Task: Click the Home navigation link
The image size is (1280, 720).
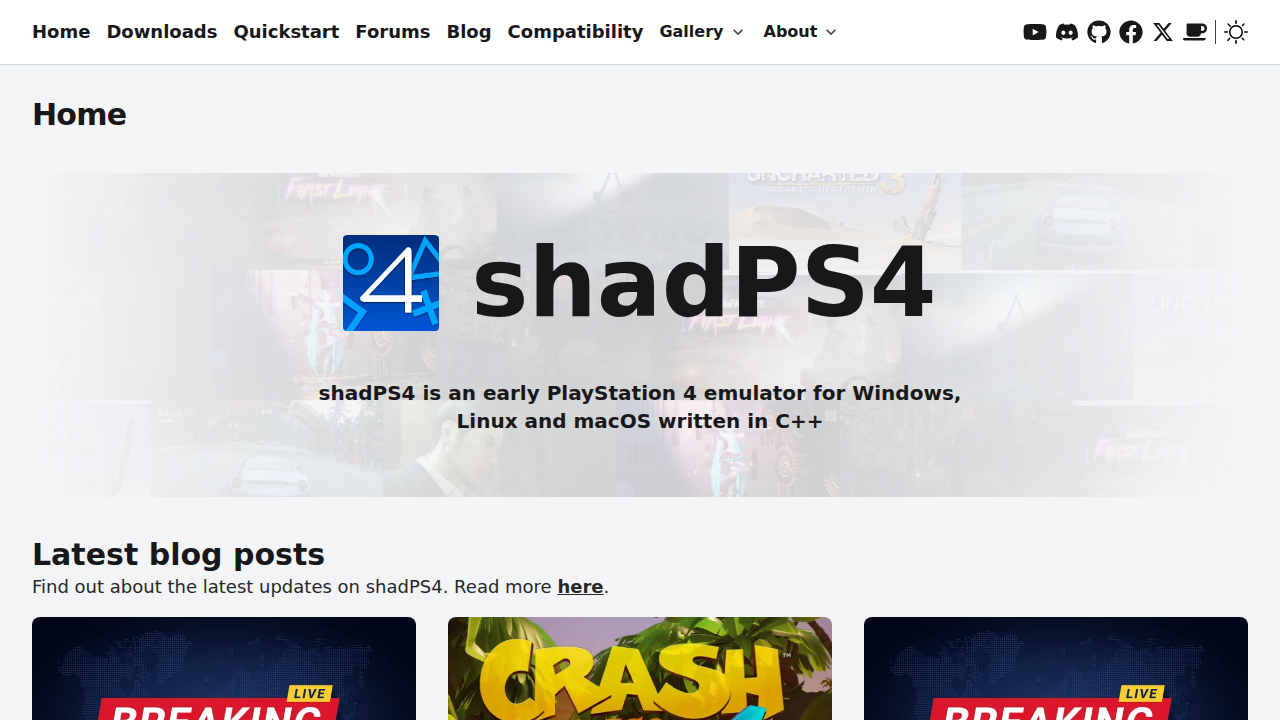Action: pyautogui.click(x=61, y=32)
